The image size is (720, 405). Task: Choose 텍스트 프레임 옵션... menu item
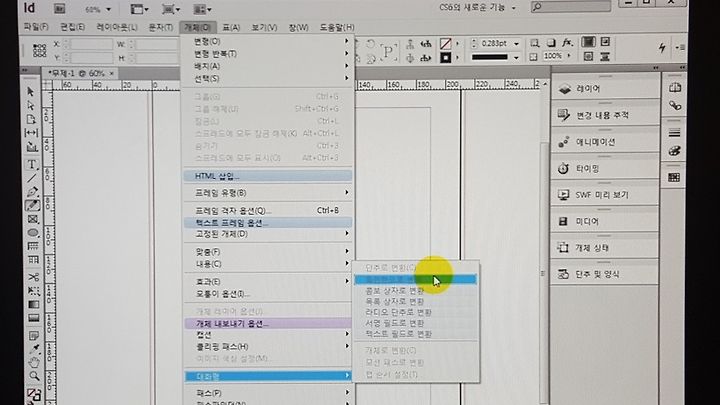coord(268,223)
